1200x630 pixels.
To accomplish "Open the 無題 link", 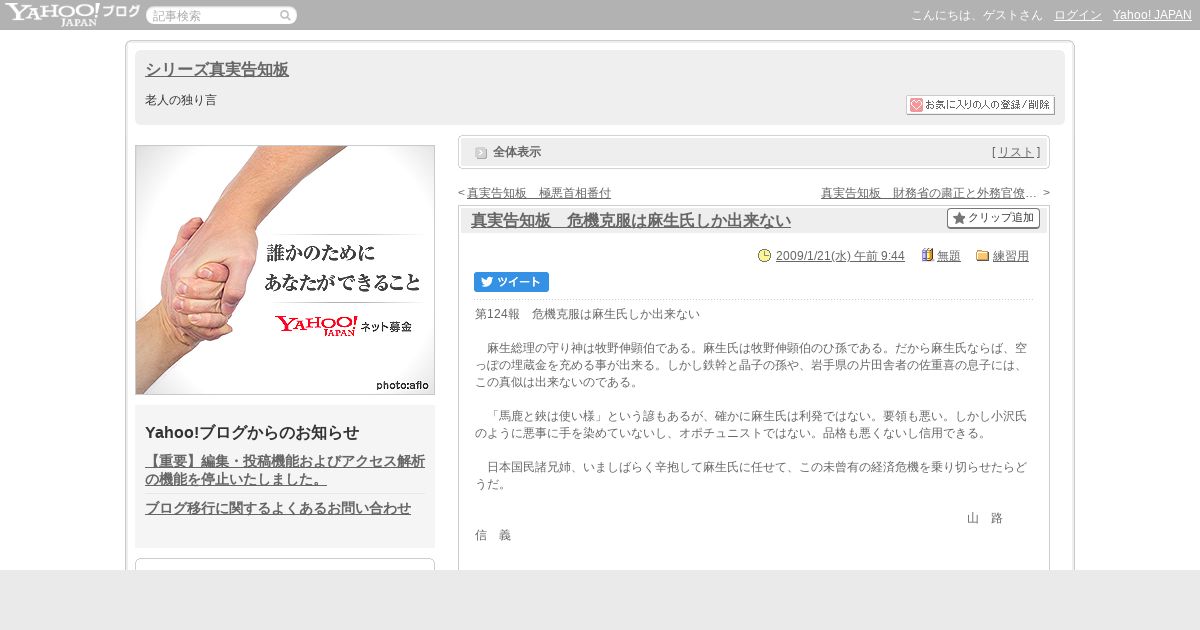I will point(949,256).
